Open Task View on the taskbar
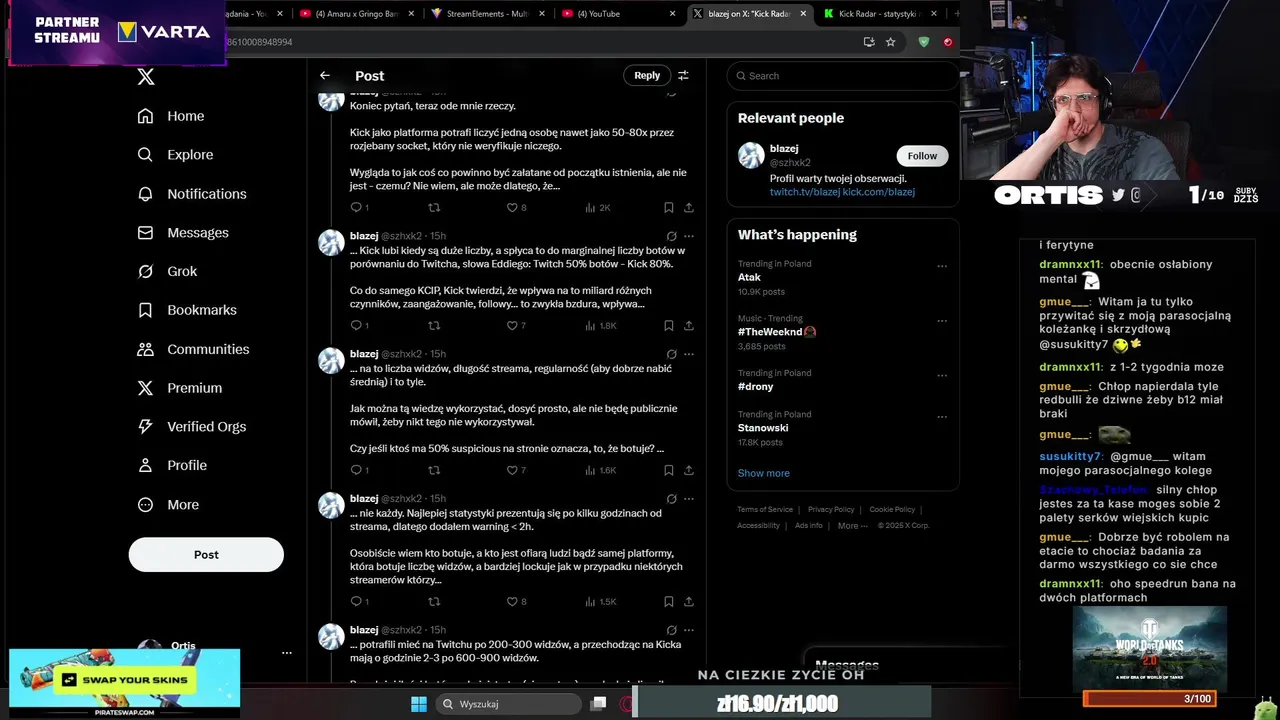The image size is (1280, 720). click(x=598, y=704)
